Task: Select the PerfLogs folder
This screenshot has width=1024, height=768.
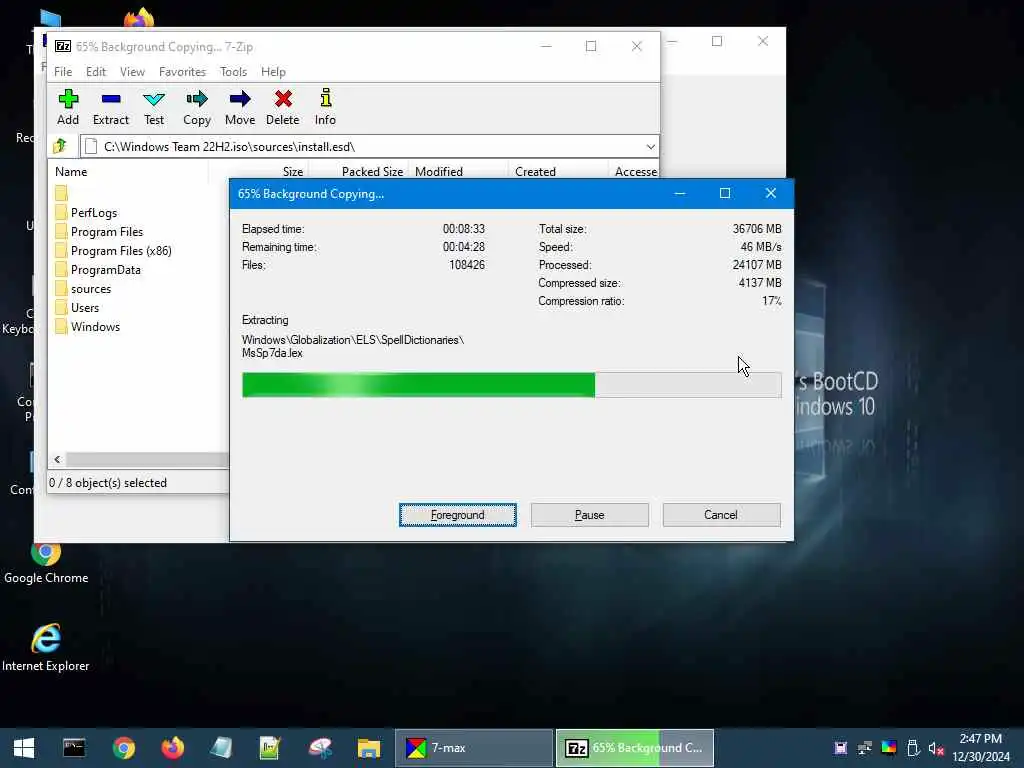Action: coord(93,213)
